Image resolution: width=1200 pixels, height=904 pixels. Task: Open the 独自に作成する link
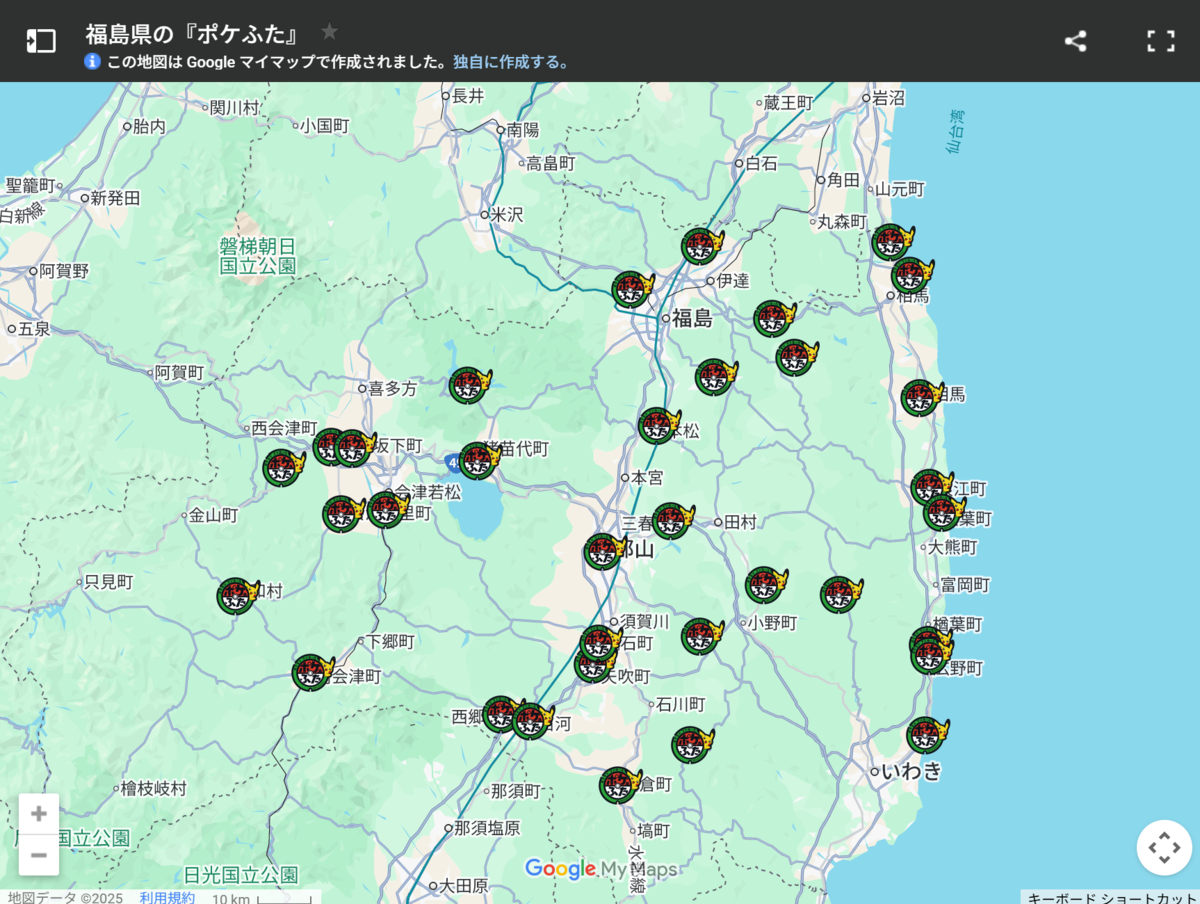pos(510,62)
